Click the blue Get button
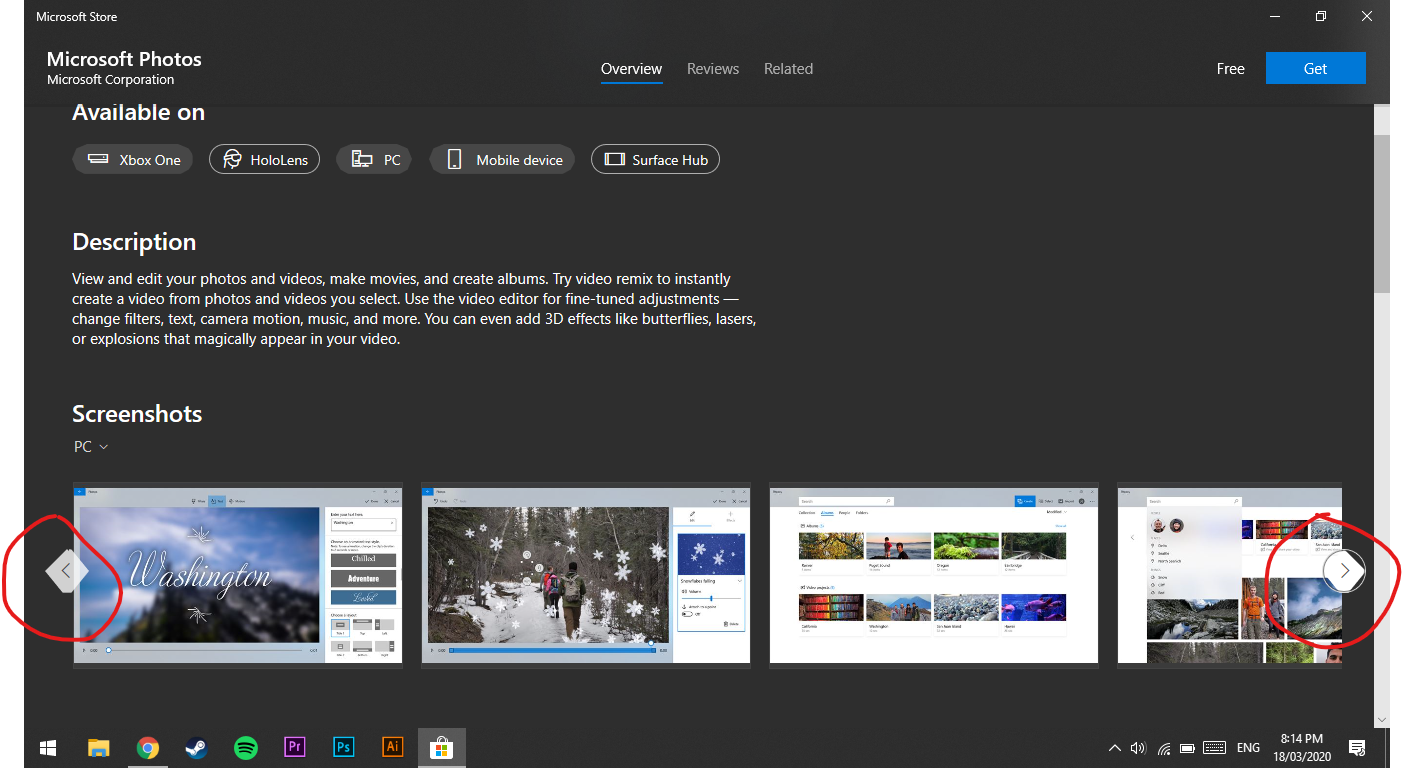Image resolution: width=1403 pixels, height=768 pixels. pos(1315,68)
